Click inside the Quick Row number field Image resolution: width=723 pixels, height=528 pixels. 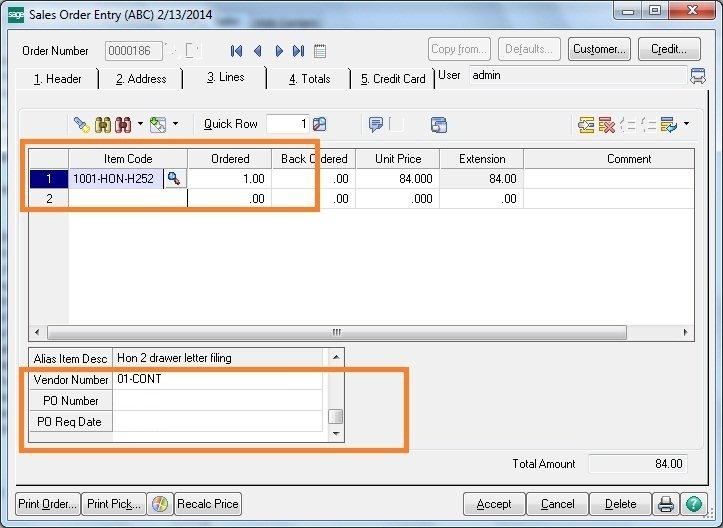[x=287, y=124]
